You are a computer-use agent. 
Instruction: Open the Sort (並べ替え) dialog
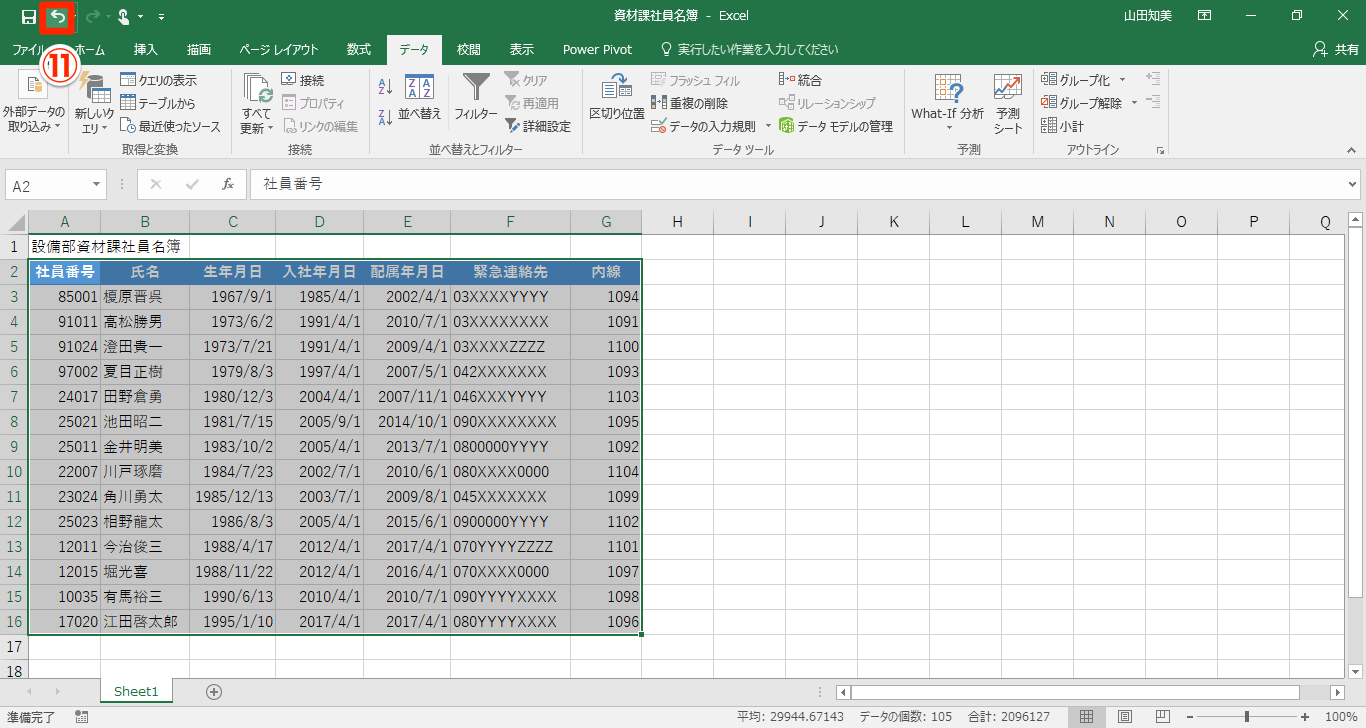tap(420, 97)
